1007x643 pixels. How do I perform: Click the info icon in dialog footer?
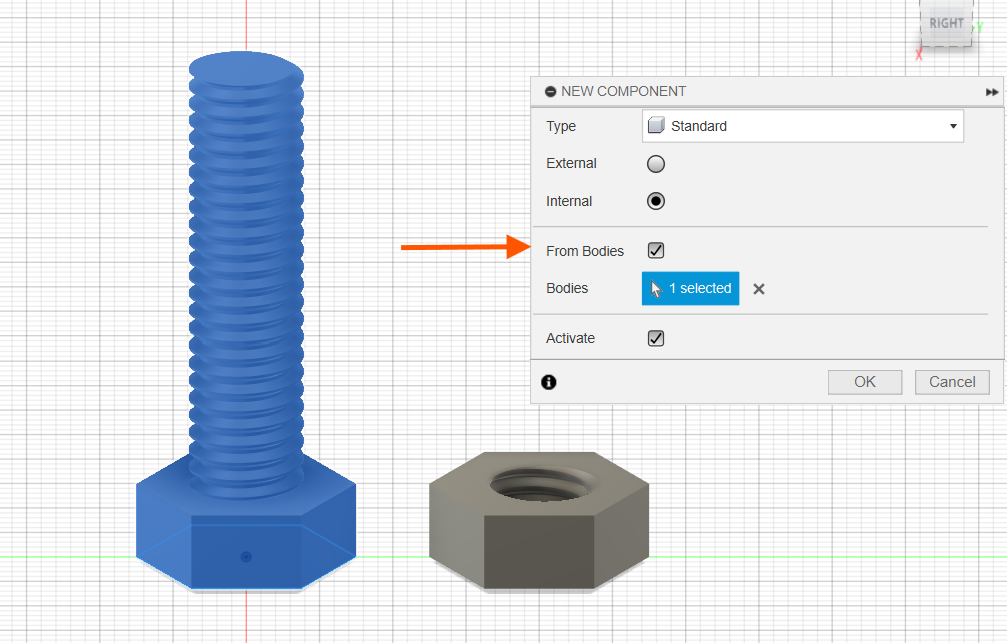click(548, 382)
